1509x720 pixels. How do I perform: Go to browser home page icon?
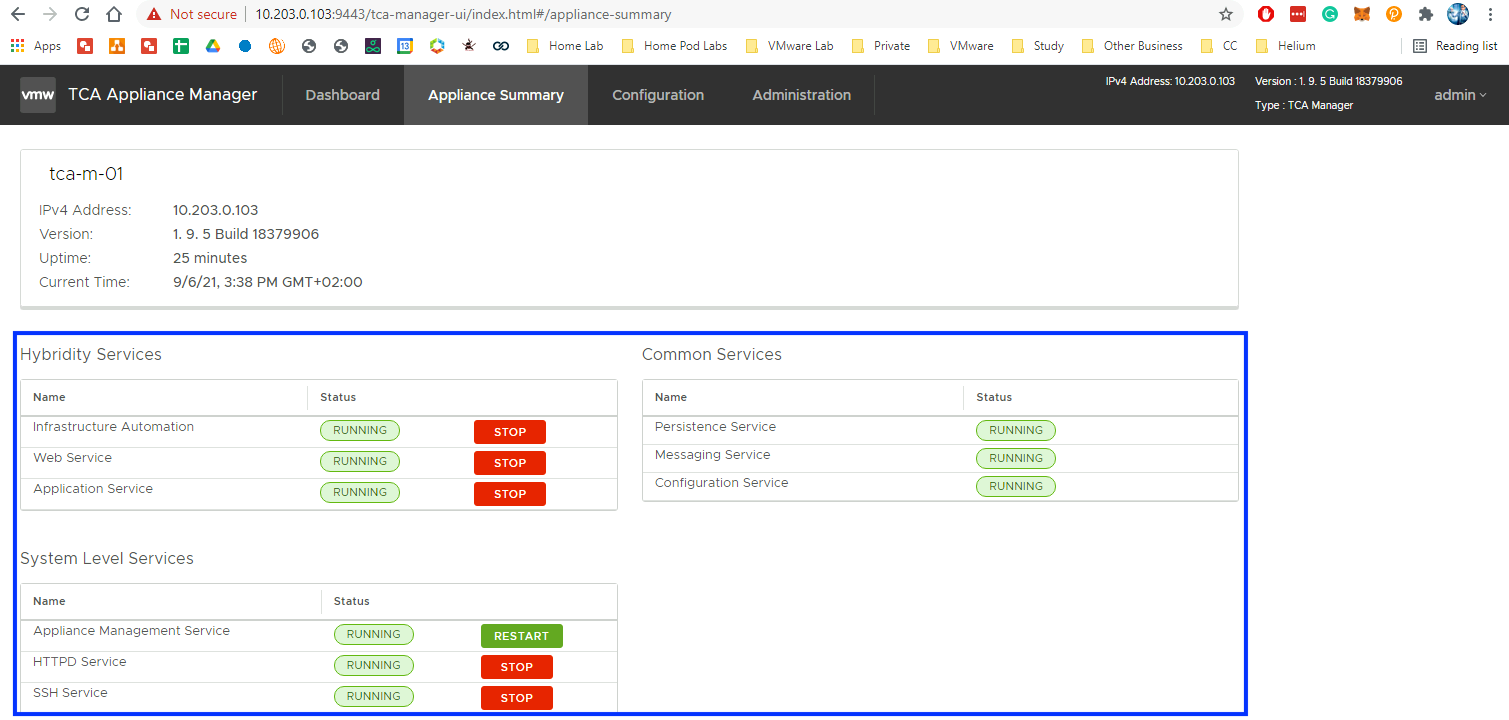pyautogui.click(x=114, y=15)
